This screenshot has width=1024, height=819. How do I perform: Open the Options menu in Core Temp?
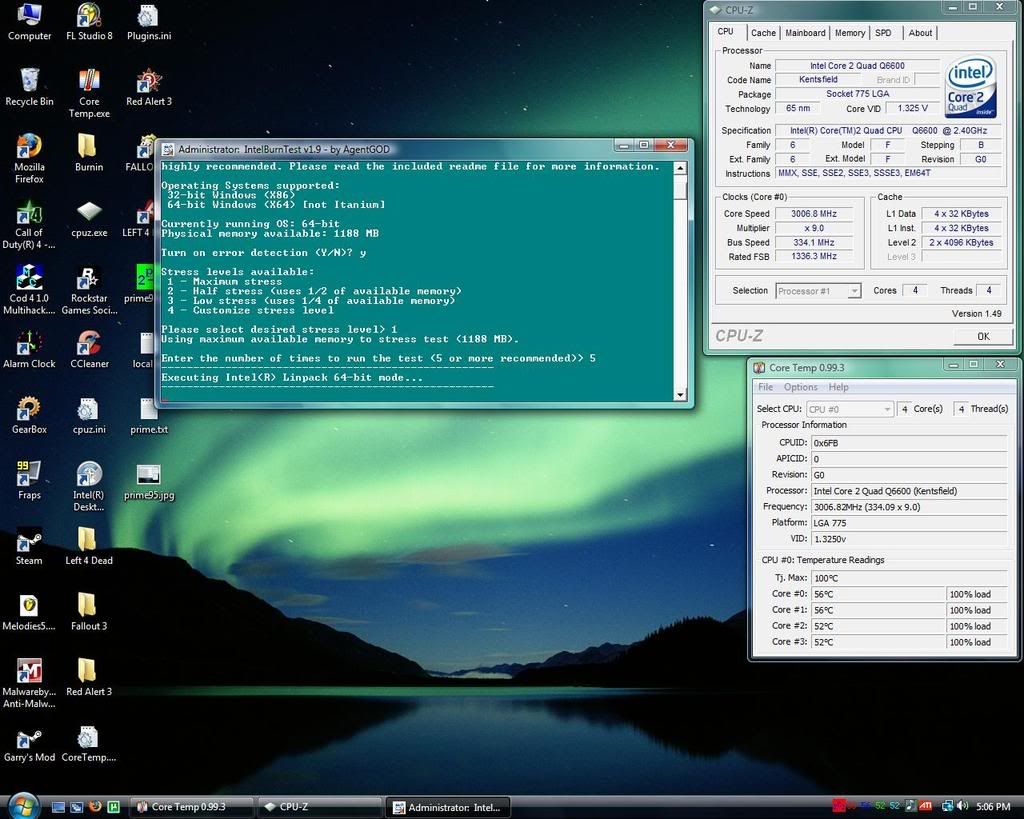[x=801, y=387]
